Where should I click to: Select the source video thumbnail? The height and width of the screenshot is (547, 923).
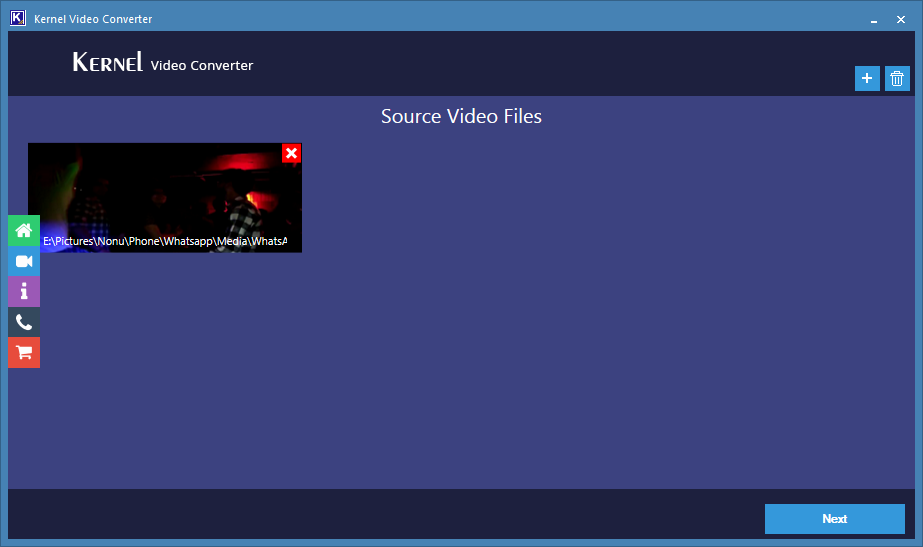pos(165,190)
